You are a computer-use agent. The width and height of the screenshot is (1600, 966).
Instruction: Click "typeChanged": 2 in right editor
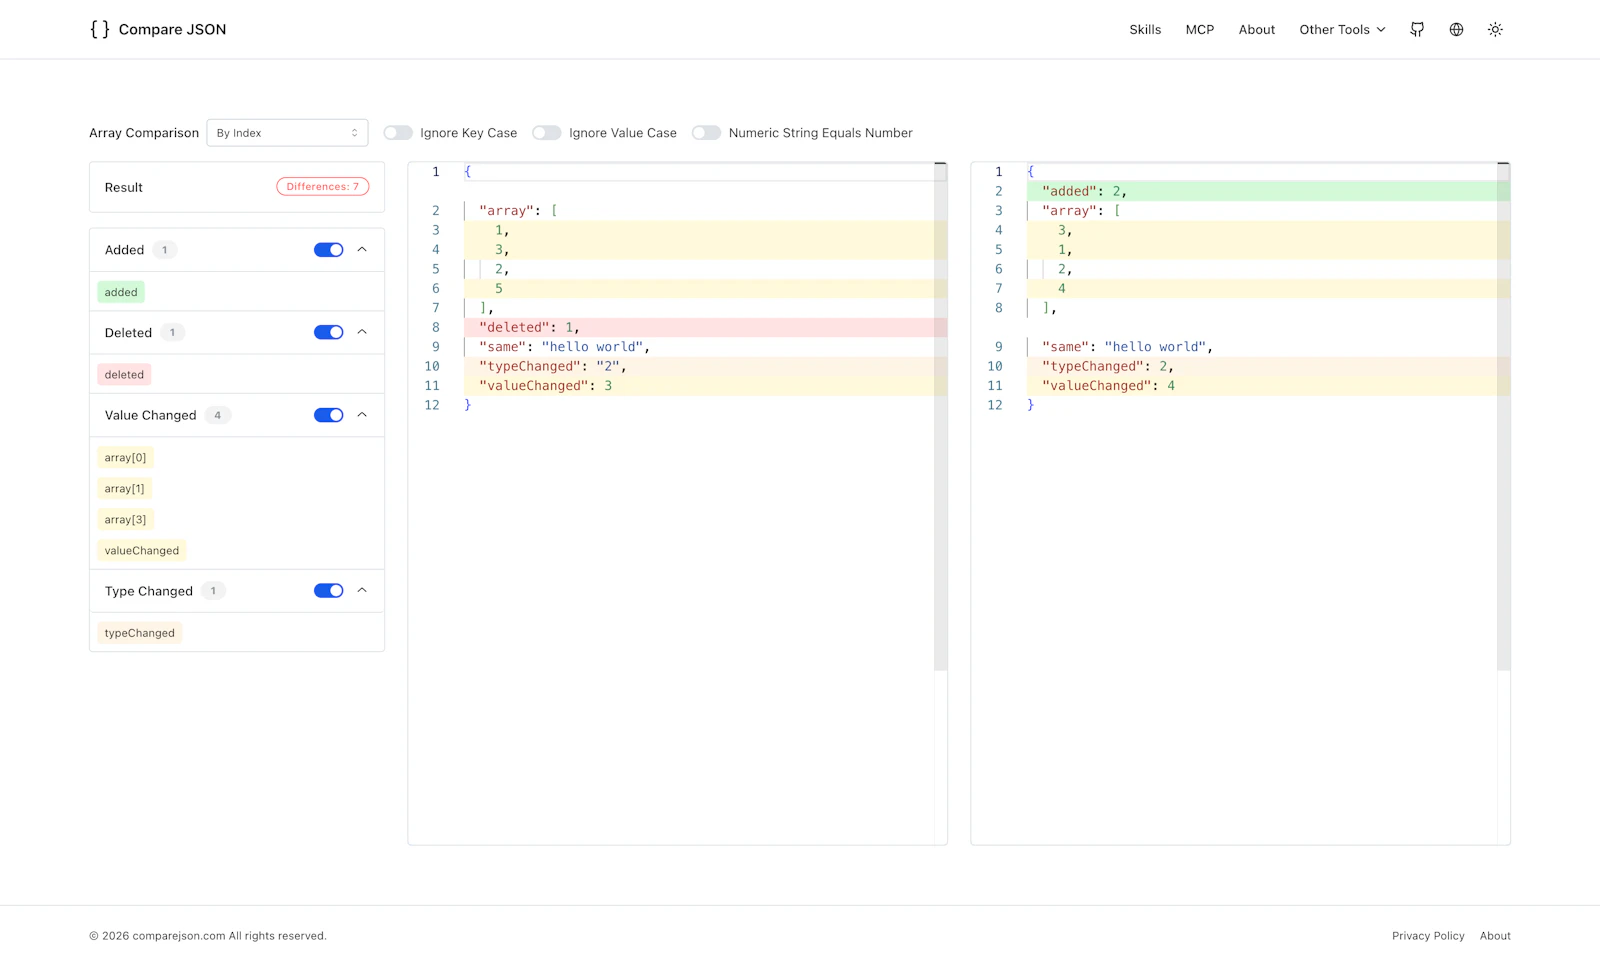[x=1108, y=367]
